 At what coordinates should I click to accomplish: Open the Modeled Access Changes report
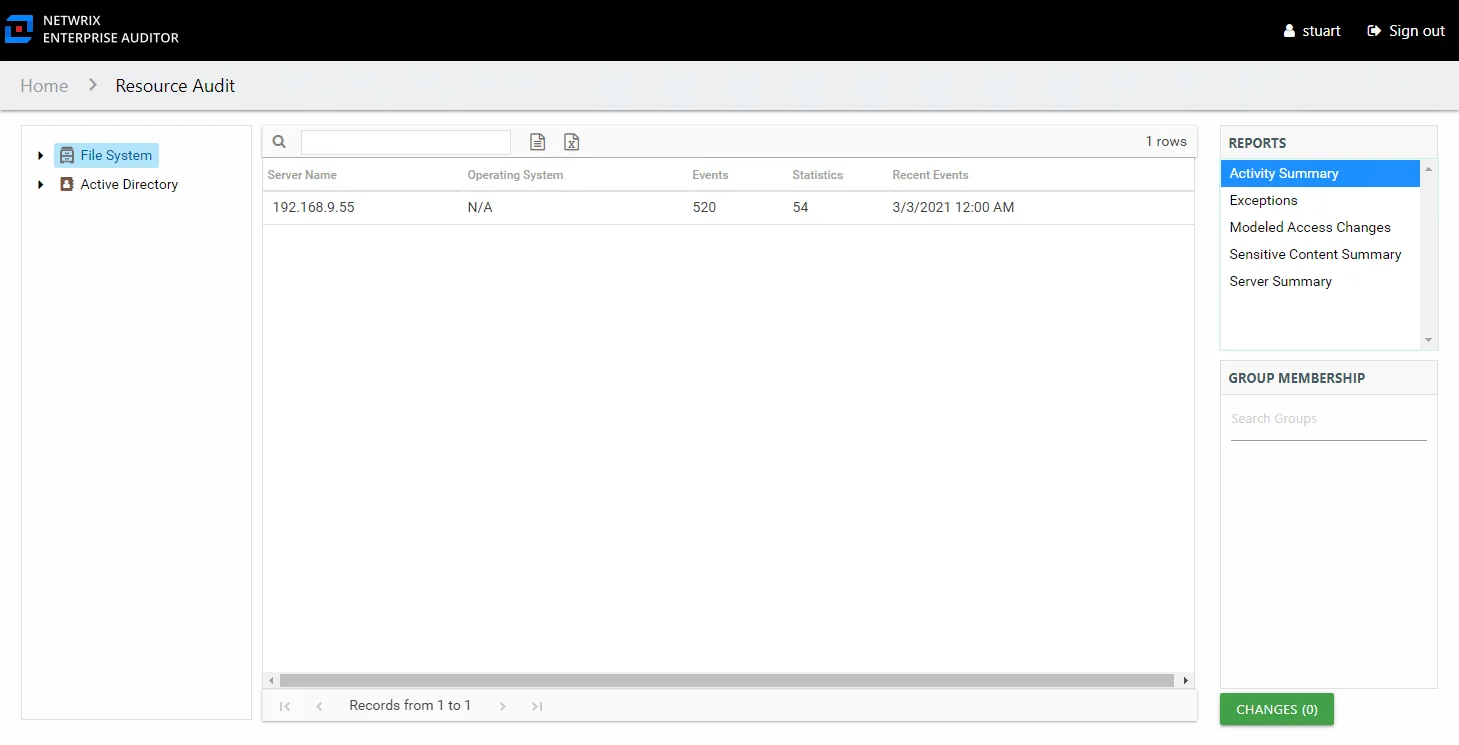tap(1320, 227)
